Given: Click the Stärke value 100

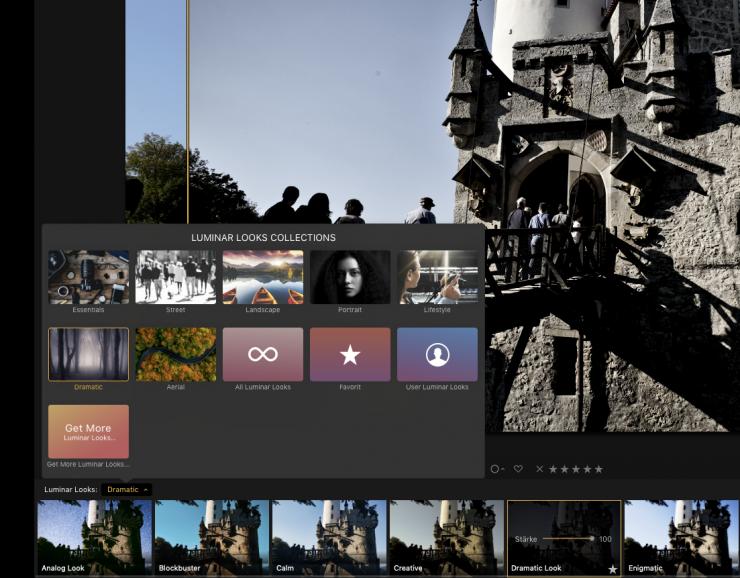Looking at the screenshot, I should (605, 539).
